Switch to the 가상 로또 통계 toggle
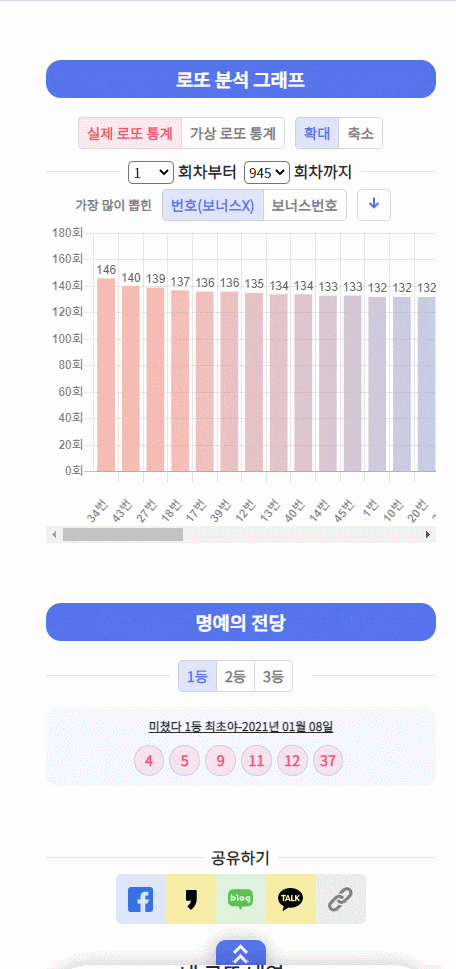 pos(233,133)
